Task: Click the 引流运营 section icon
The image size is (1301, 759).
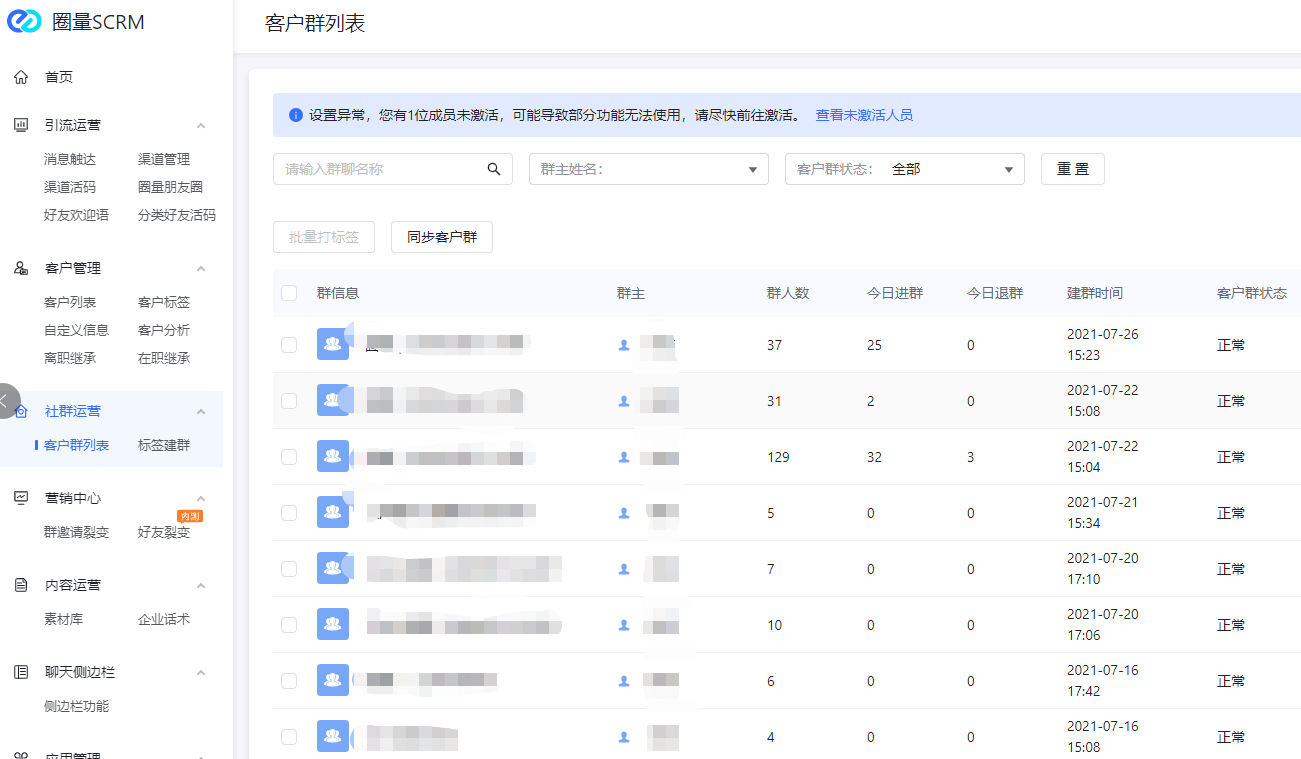Action: 21,125
